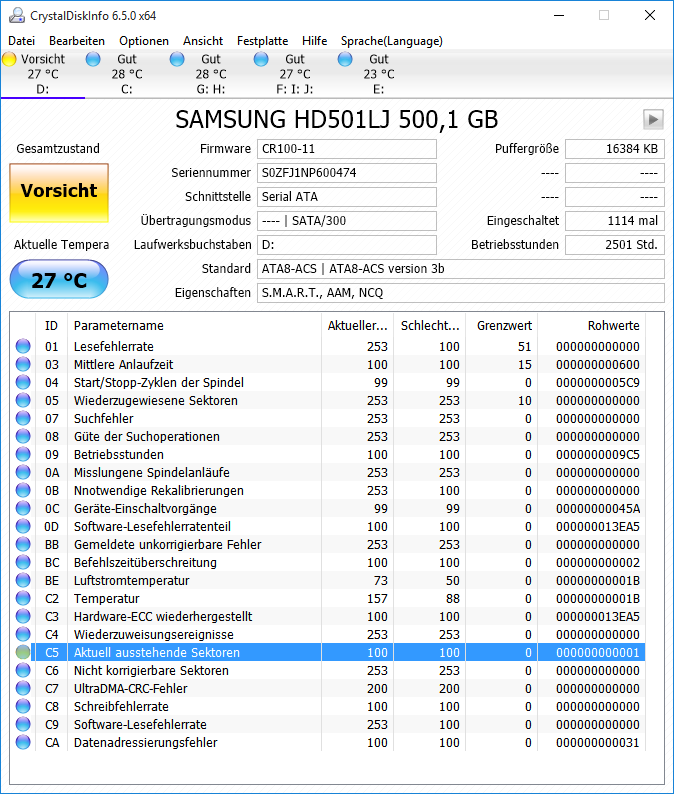674x794 pixels.
Task: Click status icon for Schreibfehlerrate row
Action: click(x=23, y=706)
